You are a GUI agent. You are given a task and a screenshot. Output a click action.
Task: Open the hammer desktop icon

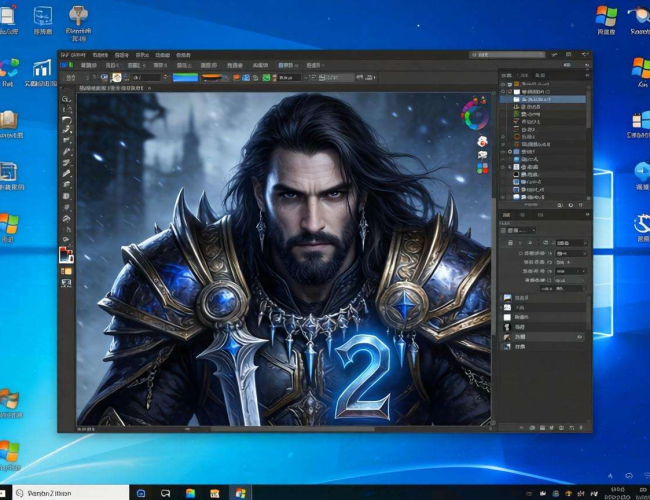click(x=78, y=24)
